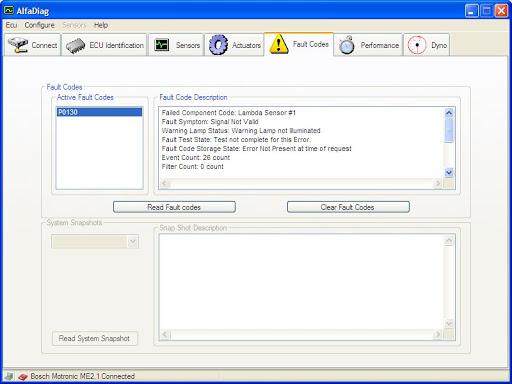Image resolution: width=512 pixels, height=384 pixels.
Task: Click the 'Warning Lamp Status' line
Action: click(x=241, y=131)
